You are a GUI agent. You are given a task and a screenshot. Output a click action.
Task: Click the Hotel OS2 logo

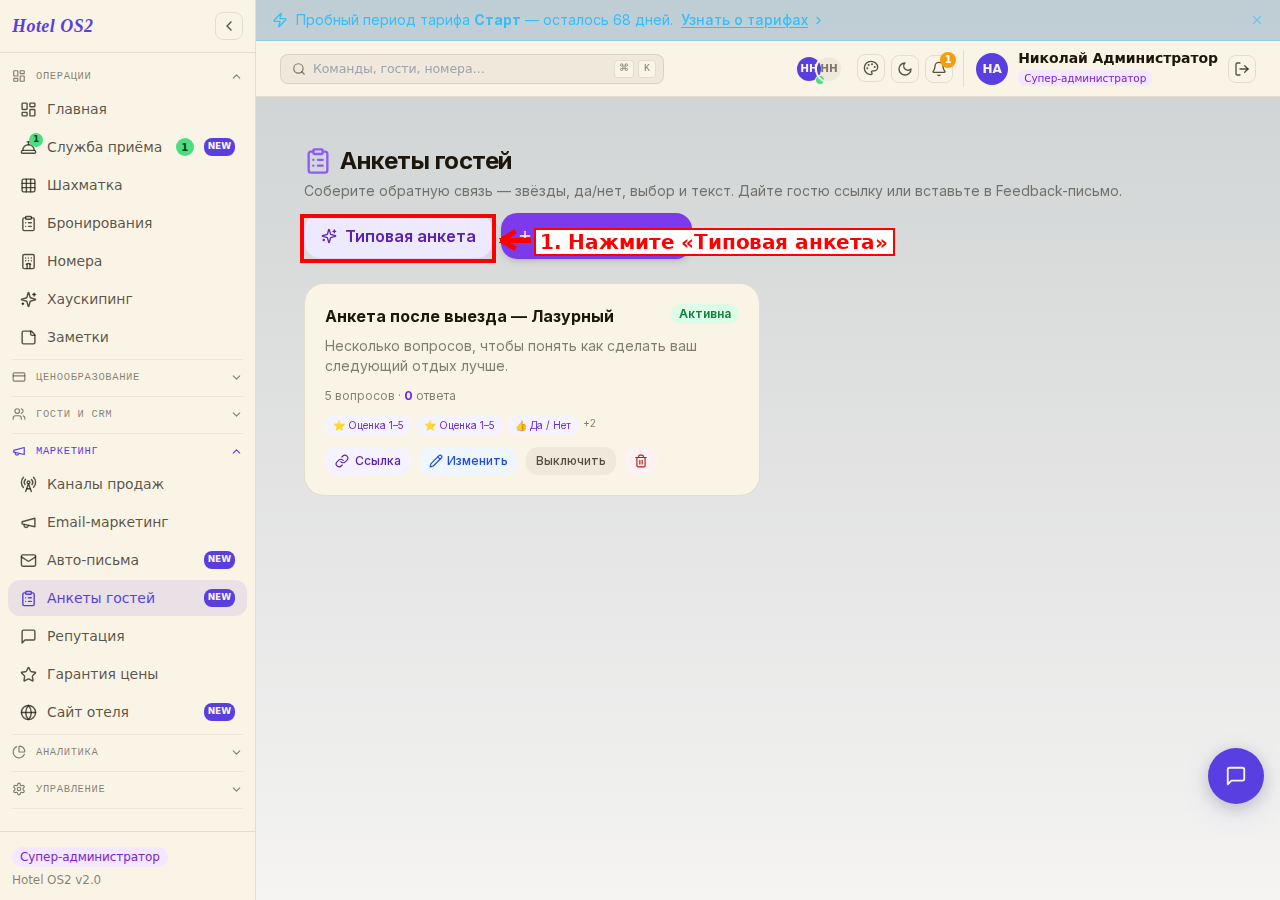52,26
